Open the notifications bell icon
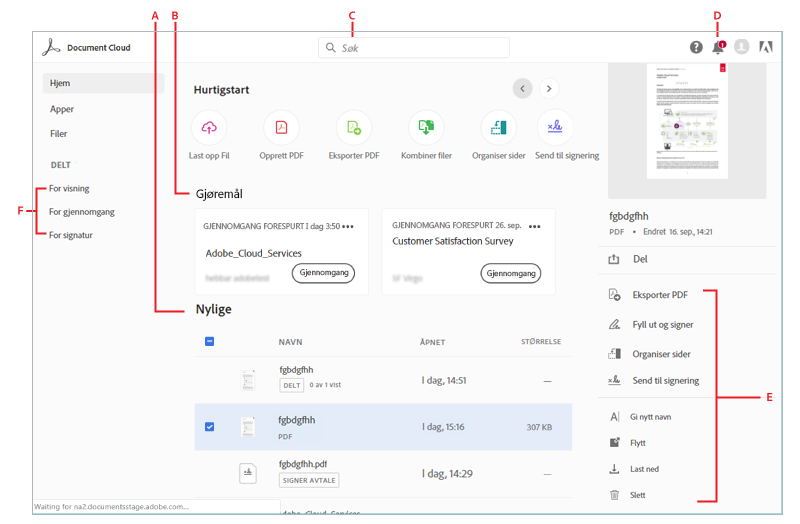Screen dimensions: 800x524 click(x=718, y=47)
